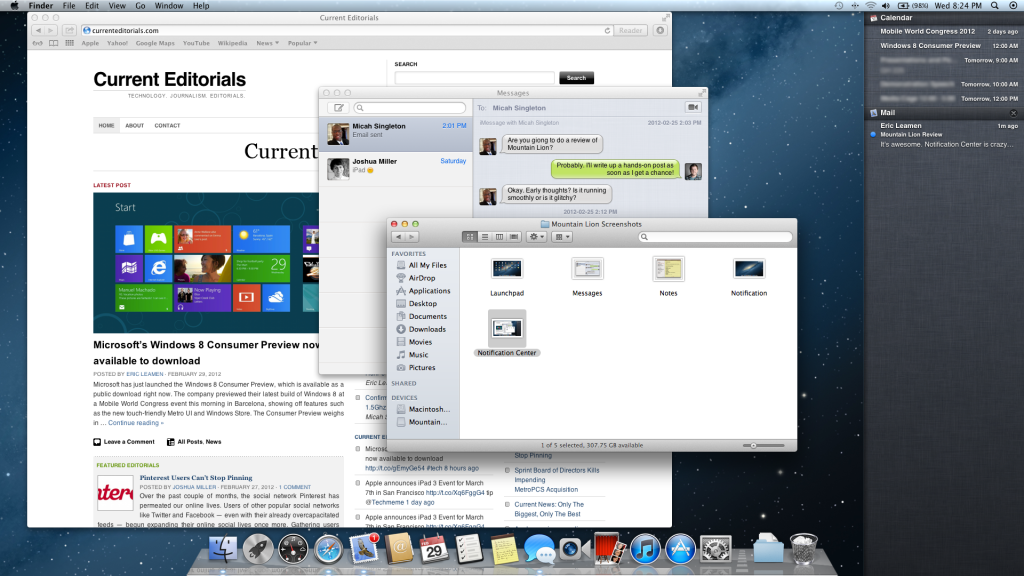Open the Go menu in menu bar

point(140,6)
